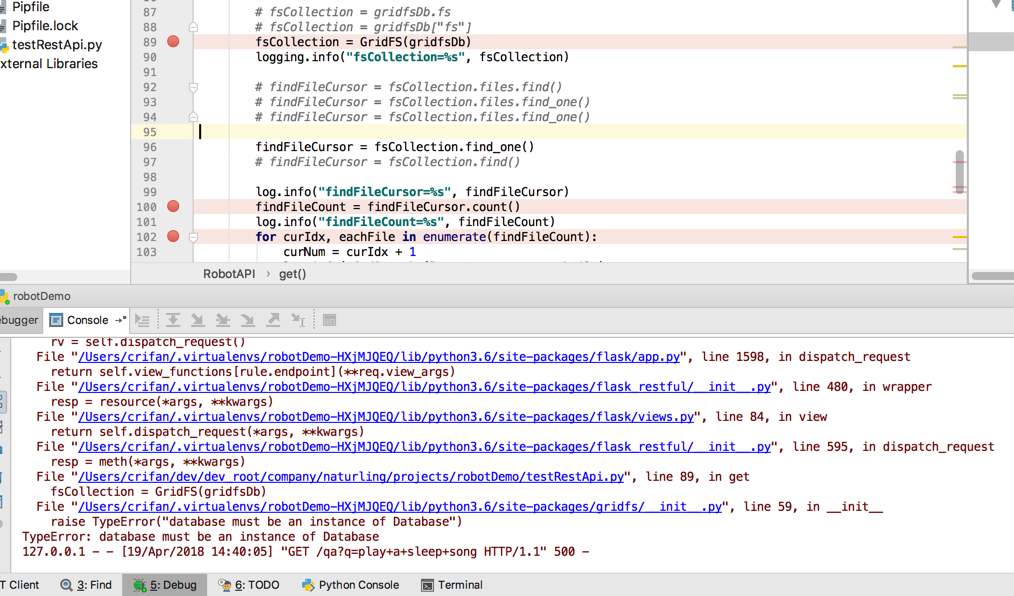Image resolution: width=1014 pixels, height=596 pixels.
Task: Open the Python Console tool window
Action: pyautogui.click(x=351, y=585)
